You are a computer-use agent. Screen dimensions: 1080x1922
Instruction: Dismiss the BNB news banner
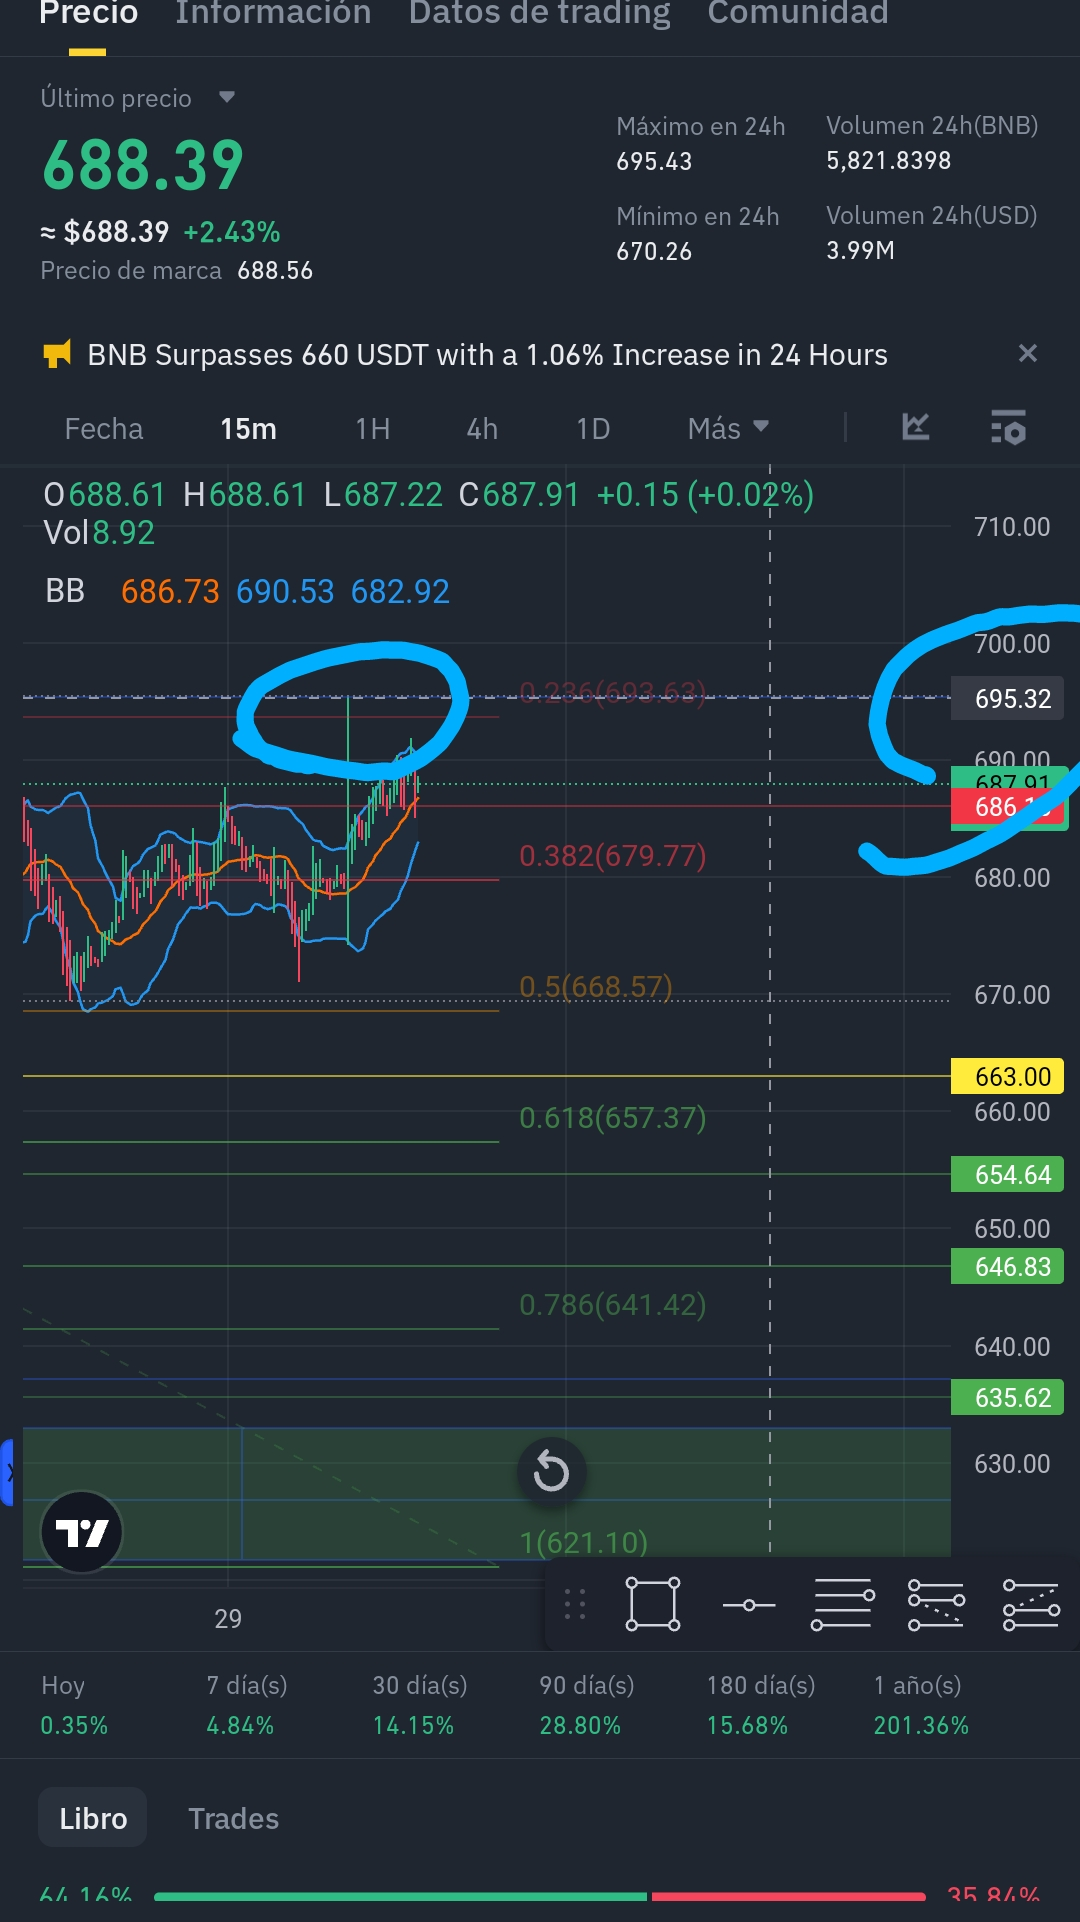[x=1027, y=353]
